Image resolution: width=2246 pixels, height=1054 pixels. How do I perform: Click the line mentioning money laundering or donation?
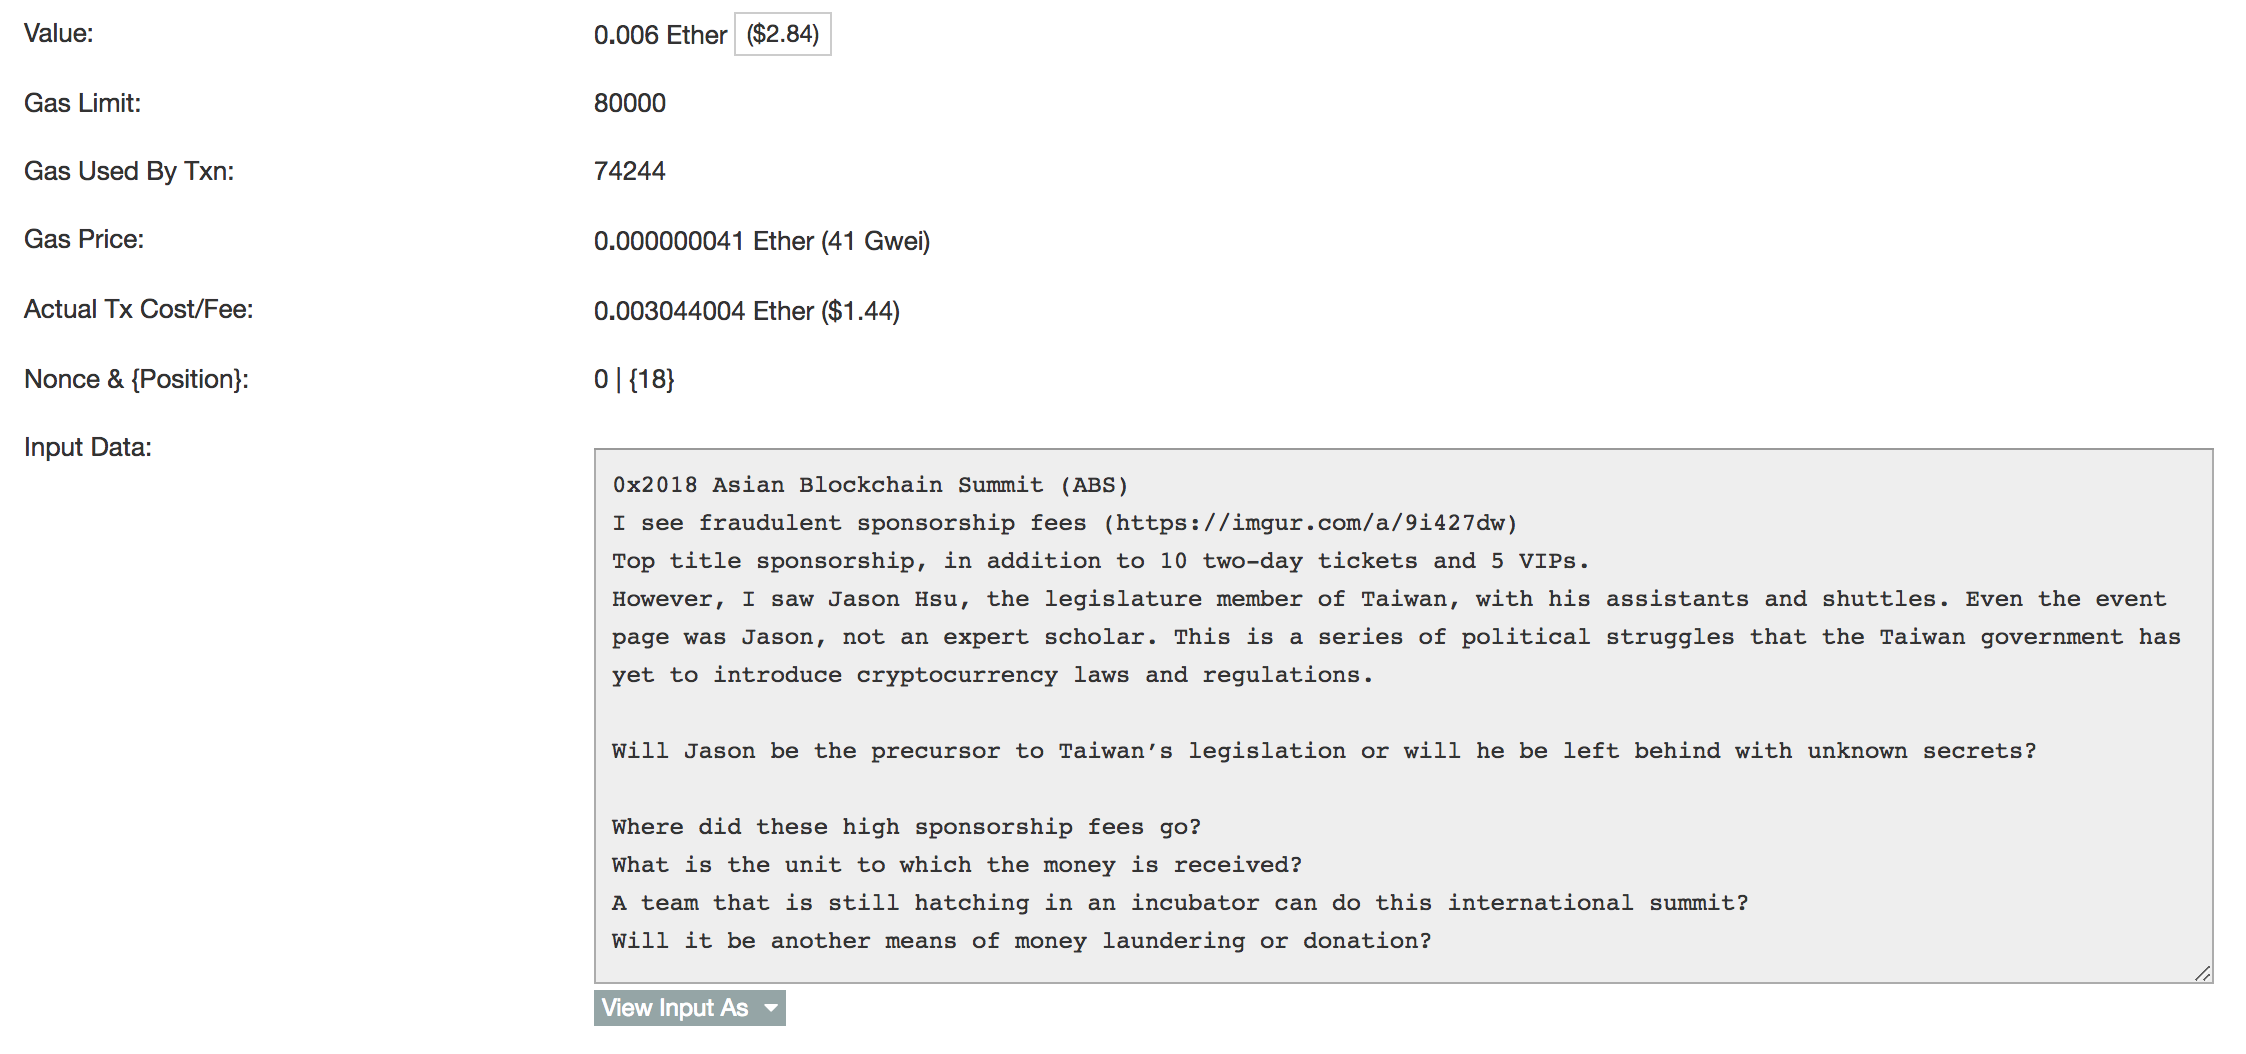click(x=1022, y=941)
